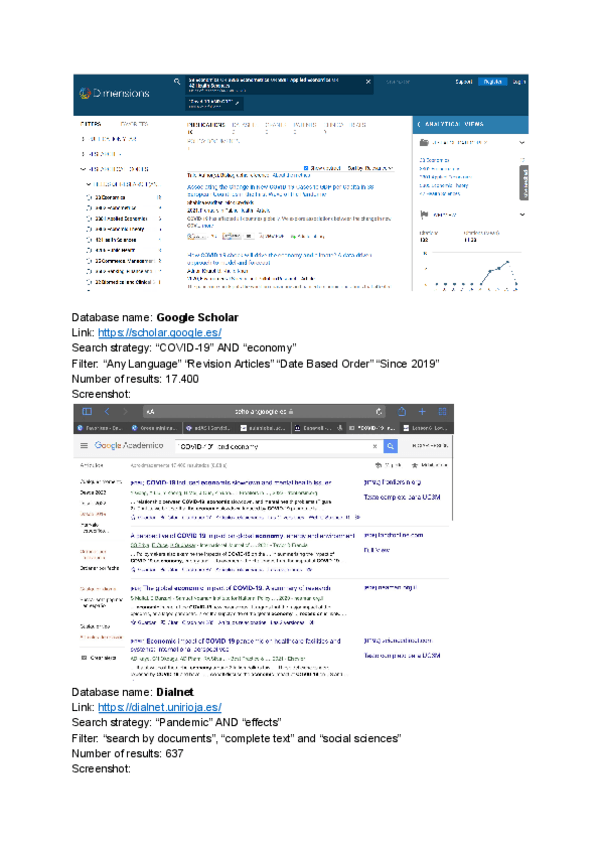Open My library with the star icon

430,465
